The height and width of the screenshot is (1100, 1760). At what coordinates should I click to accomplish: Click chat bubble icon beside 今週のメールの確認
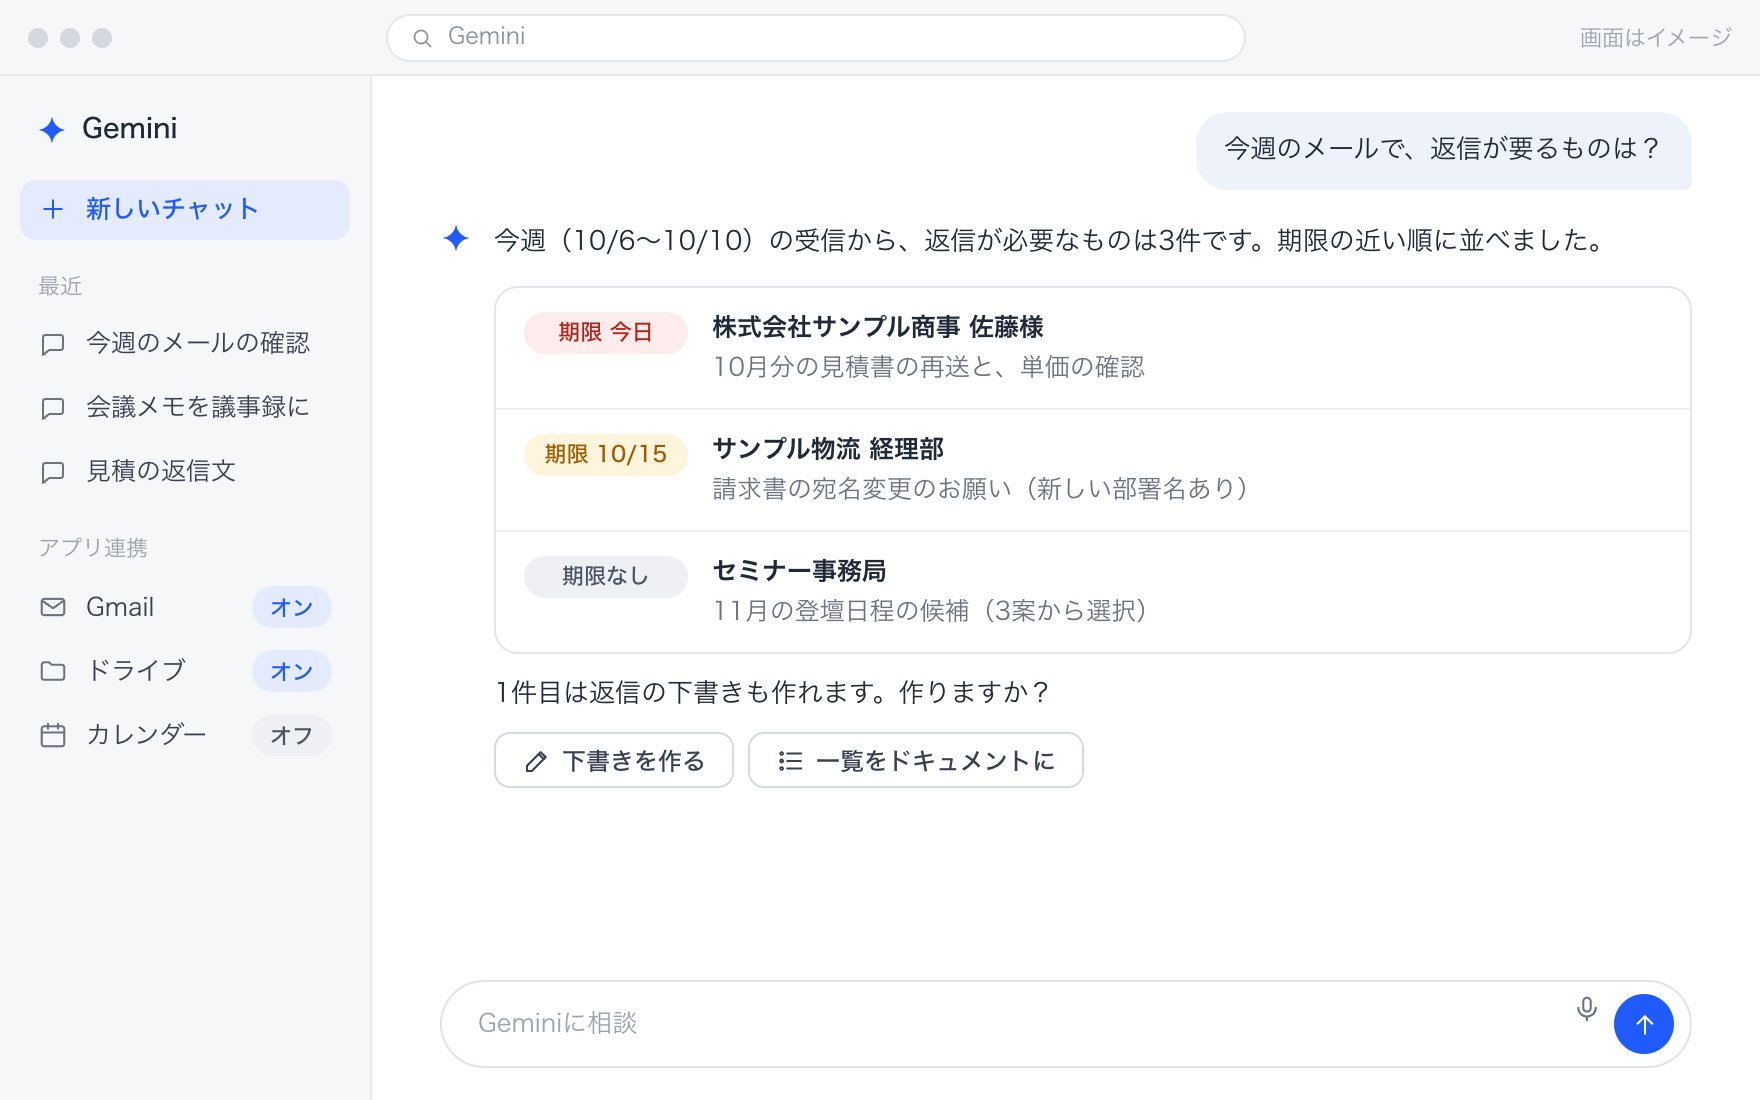tap(53, 344)
